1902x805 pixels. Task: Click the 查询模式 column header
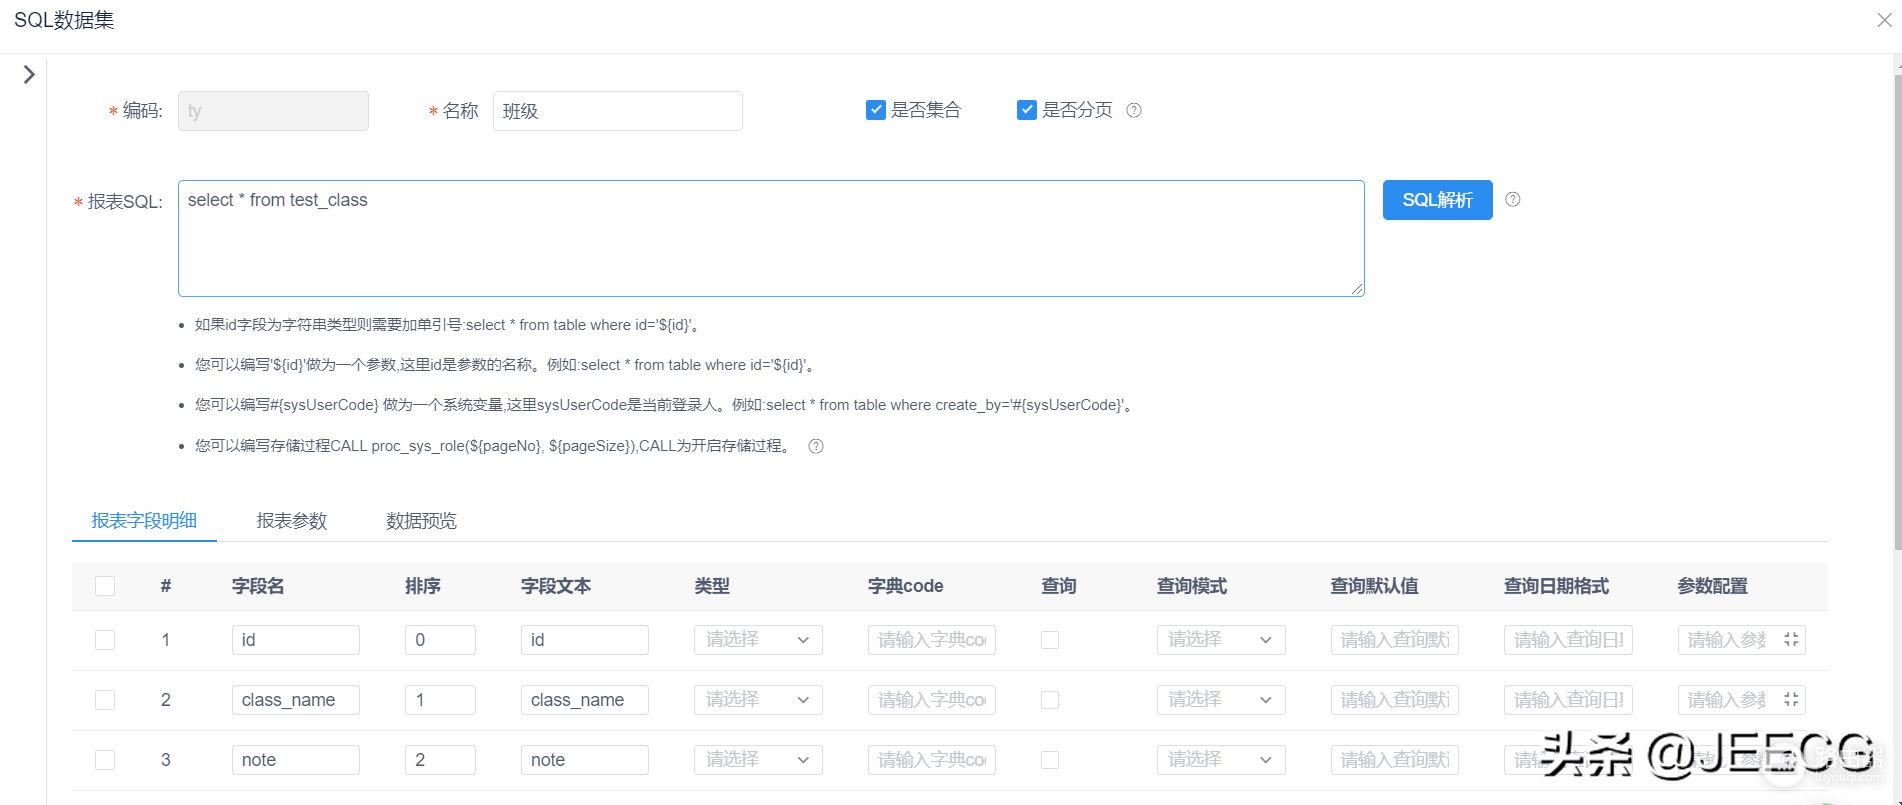tap(1192, 586)
